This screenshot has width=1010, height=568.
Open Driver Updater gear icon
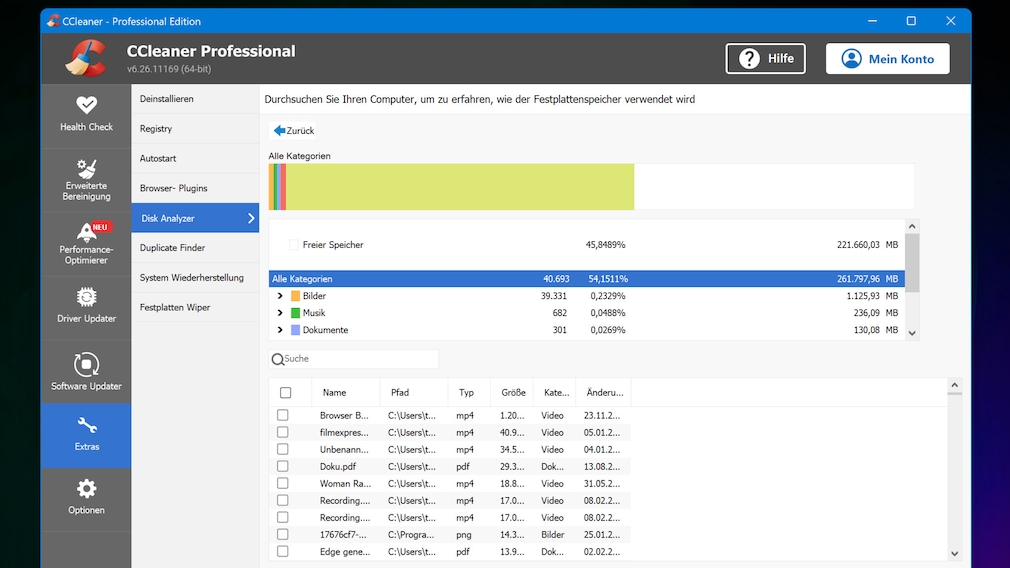point(86,297)
